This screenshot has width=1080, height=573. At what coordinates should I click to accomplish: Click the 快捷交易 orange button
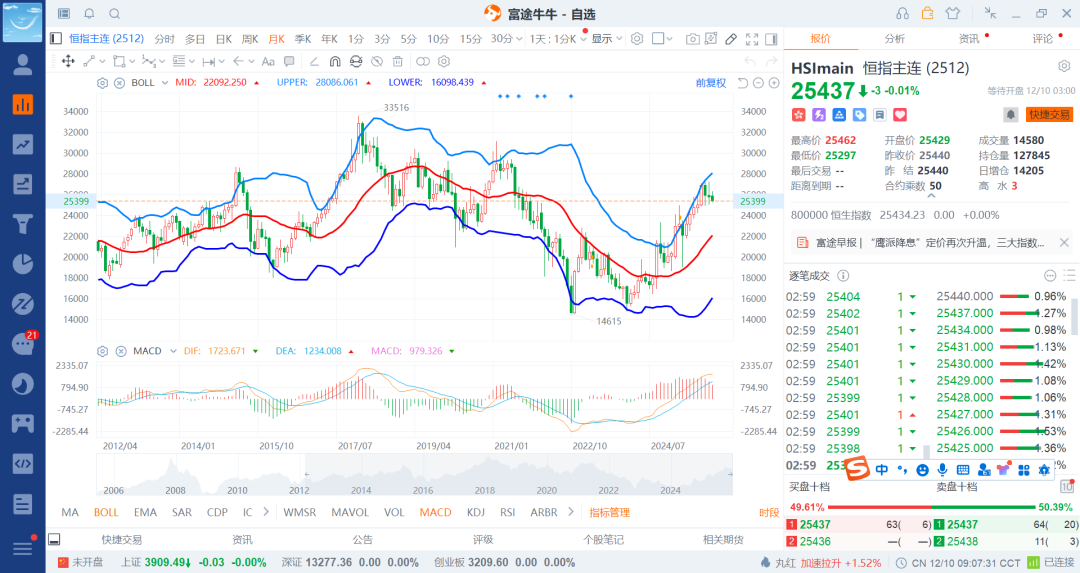(1049, 115)
